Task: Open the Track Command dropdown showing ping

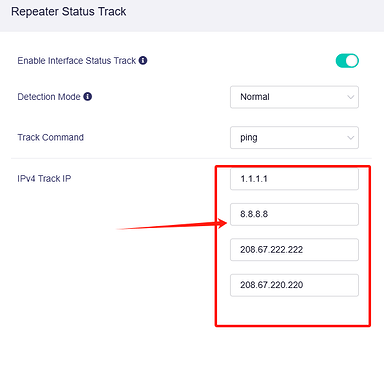Action: tap(294, 137)
